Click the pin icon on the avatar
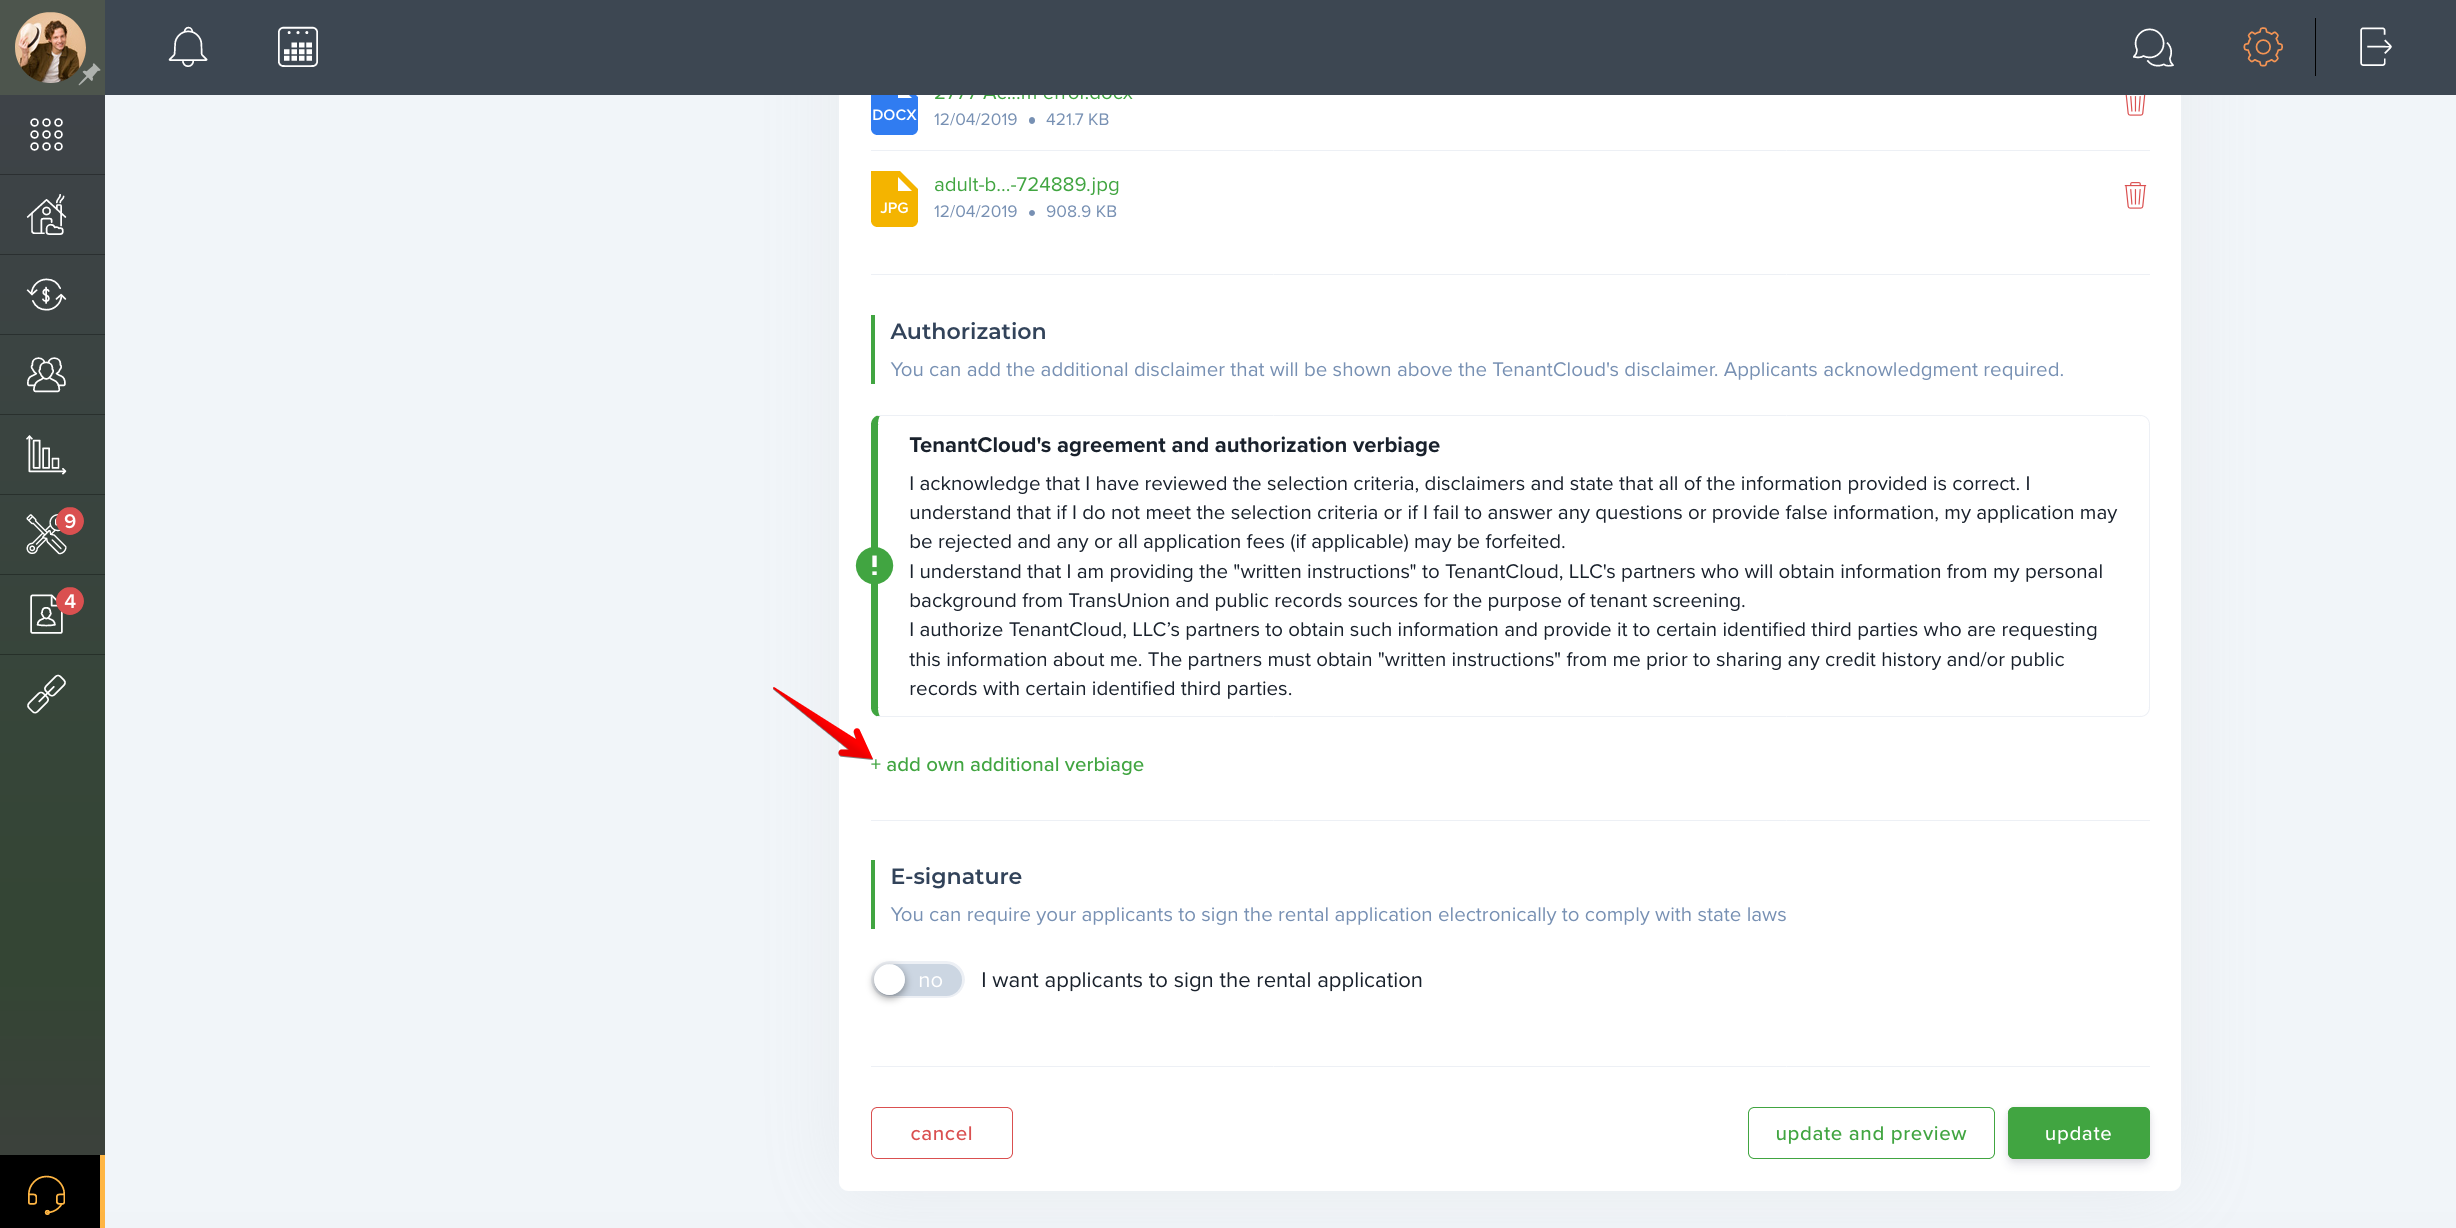The image size is (2456, 1228). [x=90, y=74]
